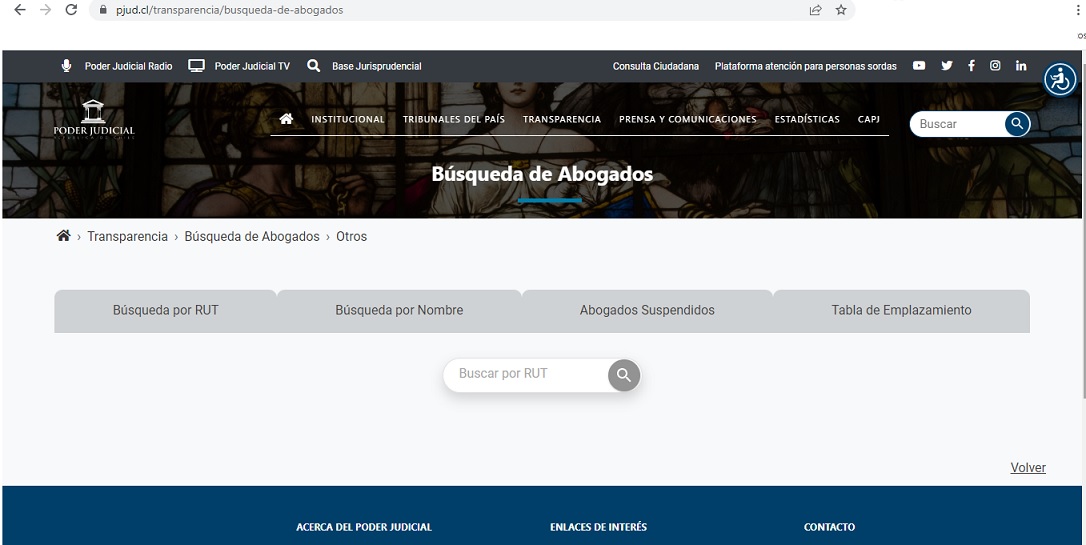Viewport: 1086px width, 545px height.
Task: Click Búsqueda de Abogados in the breadcrumb
Action: point(252,237)
